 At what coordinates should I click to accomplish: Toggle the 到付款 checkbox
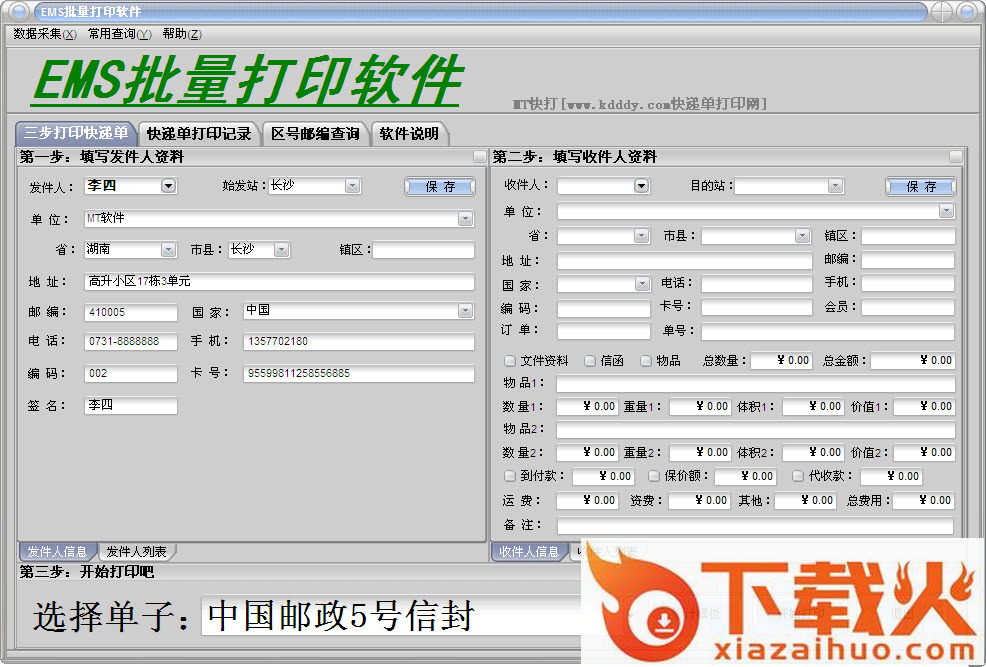click(510, 476)
